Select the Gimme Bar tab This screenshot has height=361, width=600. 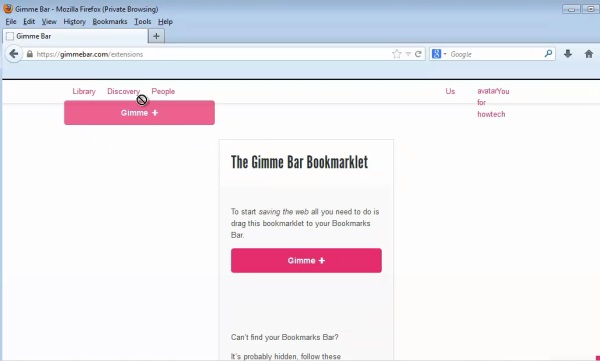tap(75, 36)
